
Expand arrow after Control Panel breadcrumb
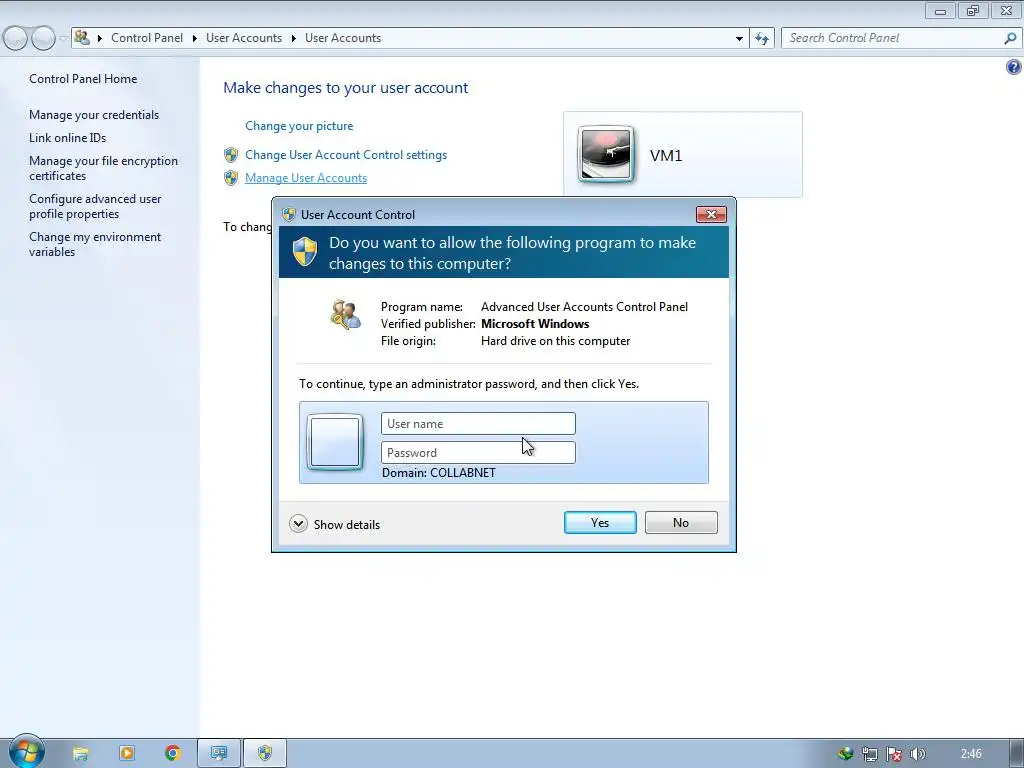pos(195,38)
